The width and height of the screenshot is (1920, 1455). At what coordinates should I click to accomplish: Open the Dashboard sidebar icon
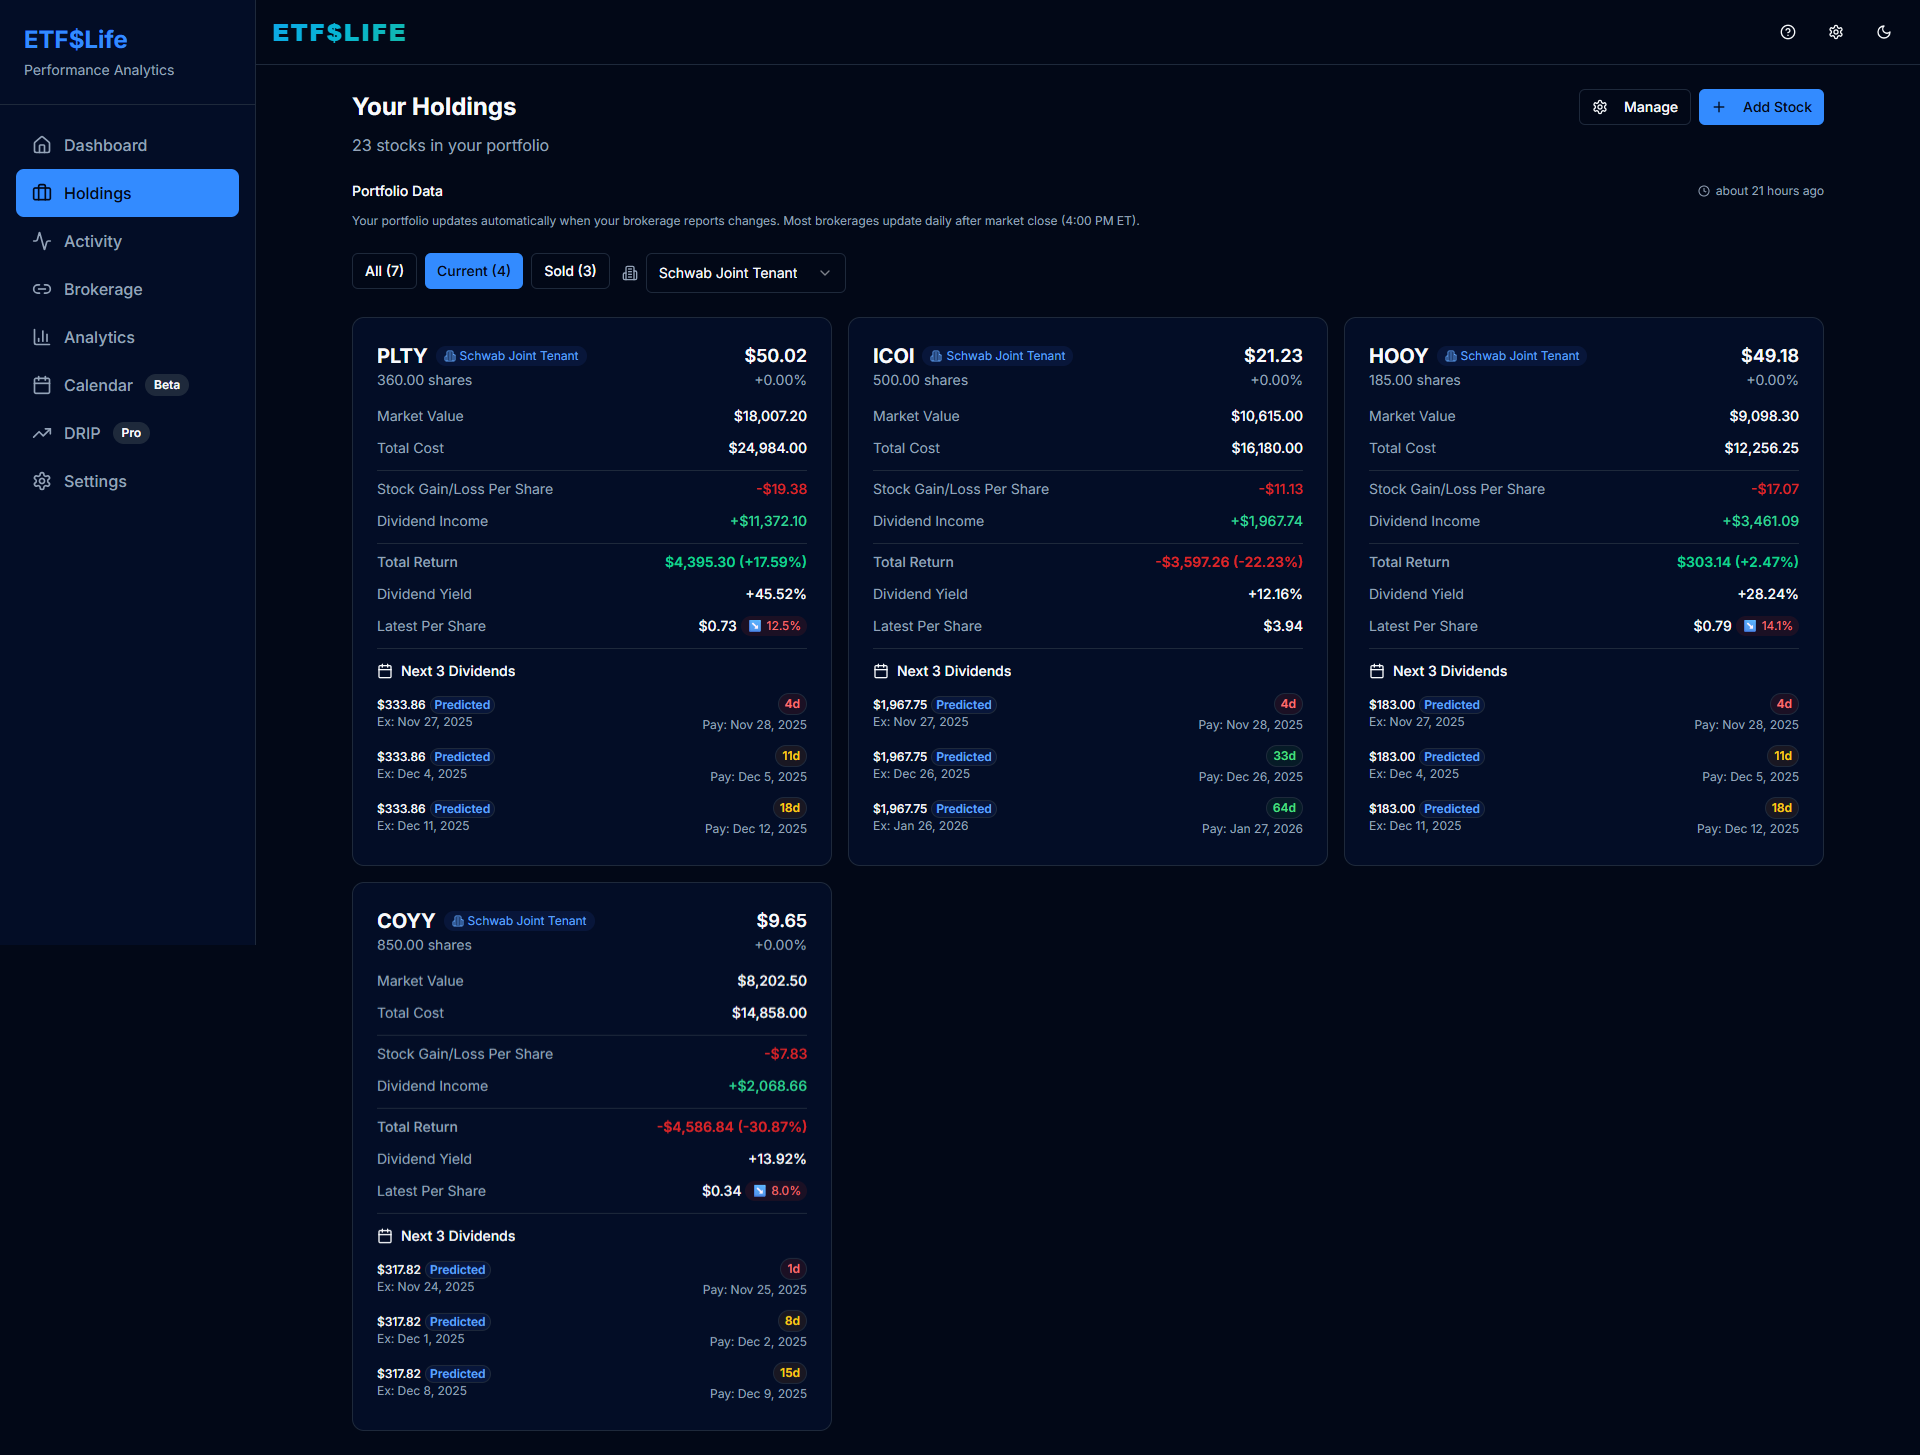pyautogui.click(x=43, y=145)
